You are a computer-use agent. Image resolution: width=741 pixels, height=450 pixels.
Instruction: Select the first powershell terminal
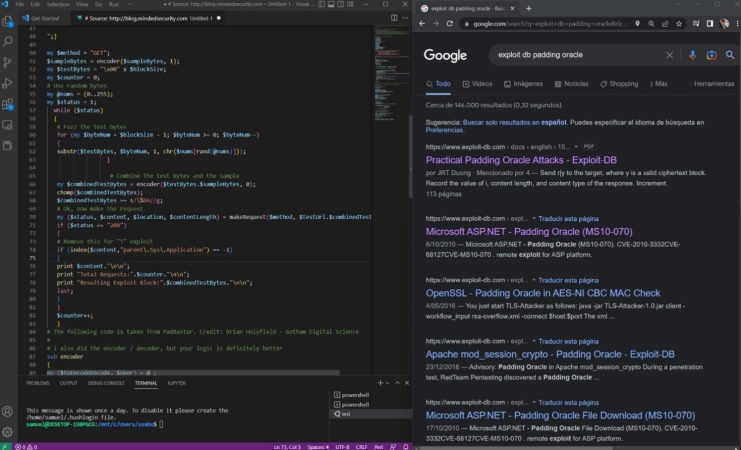coord(370,395)
